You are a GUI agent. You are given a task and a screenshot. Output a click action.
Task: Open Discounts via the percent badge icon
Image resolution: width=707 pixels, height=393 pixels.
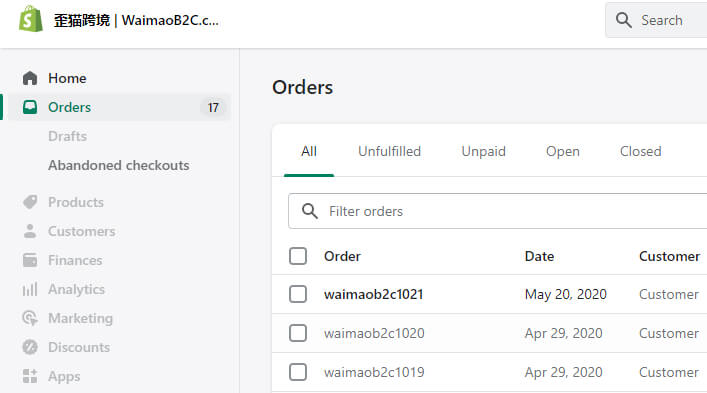click(x=30, y=347)
